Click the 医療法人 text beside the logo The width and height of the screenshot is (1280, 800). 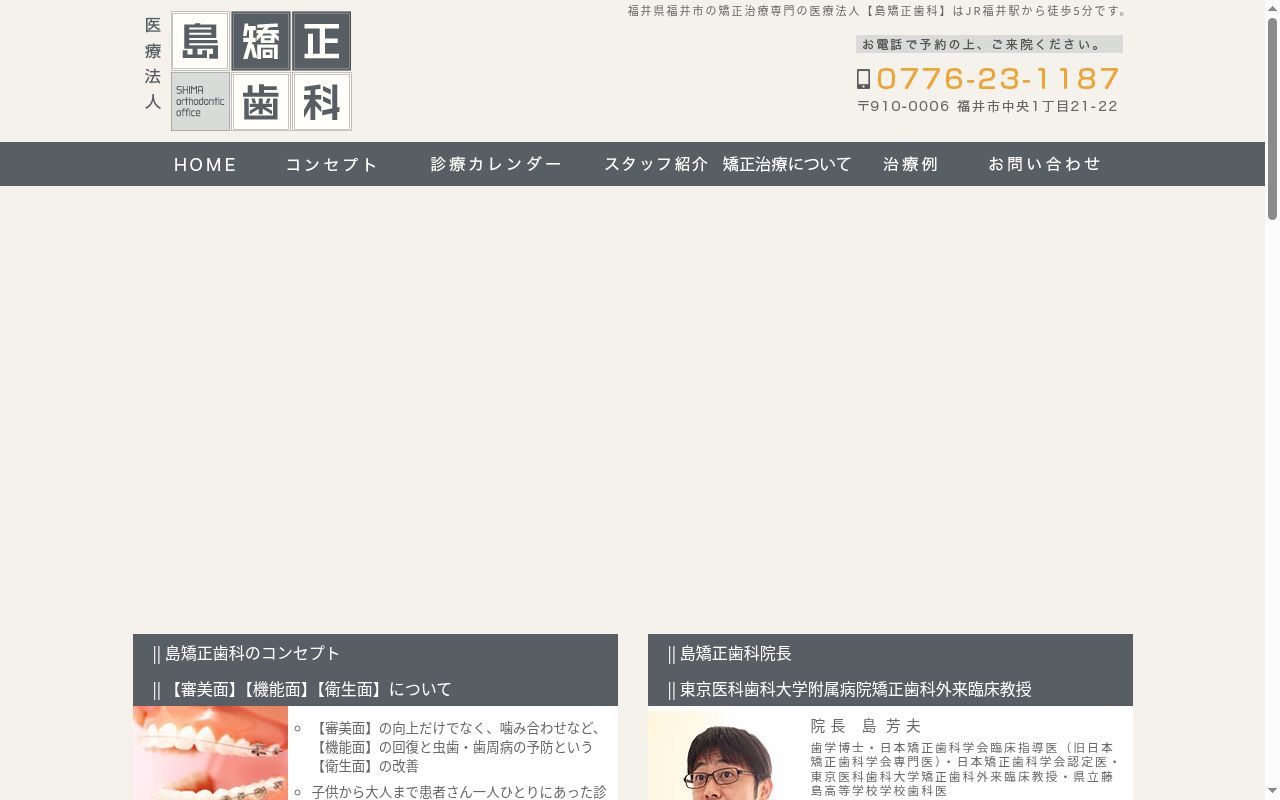(x=153, y=63)
